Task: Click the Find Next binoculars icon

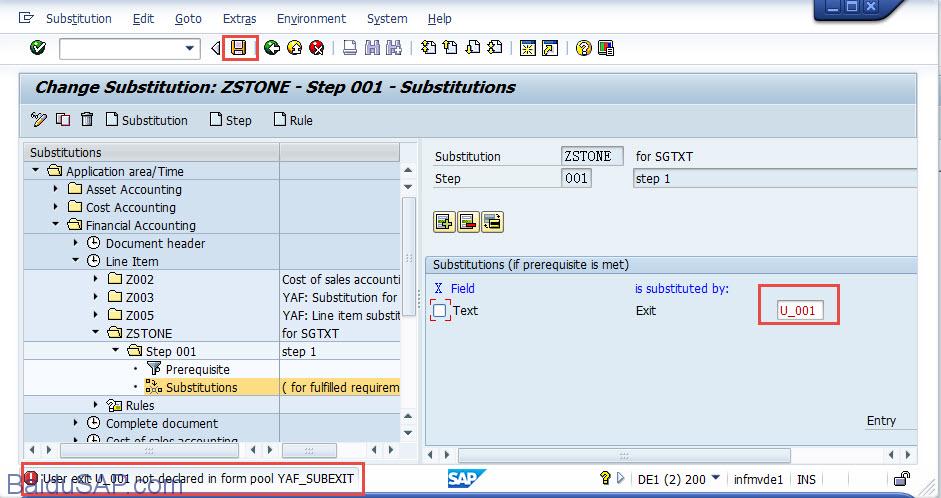Action: point(394,48)
